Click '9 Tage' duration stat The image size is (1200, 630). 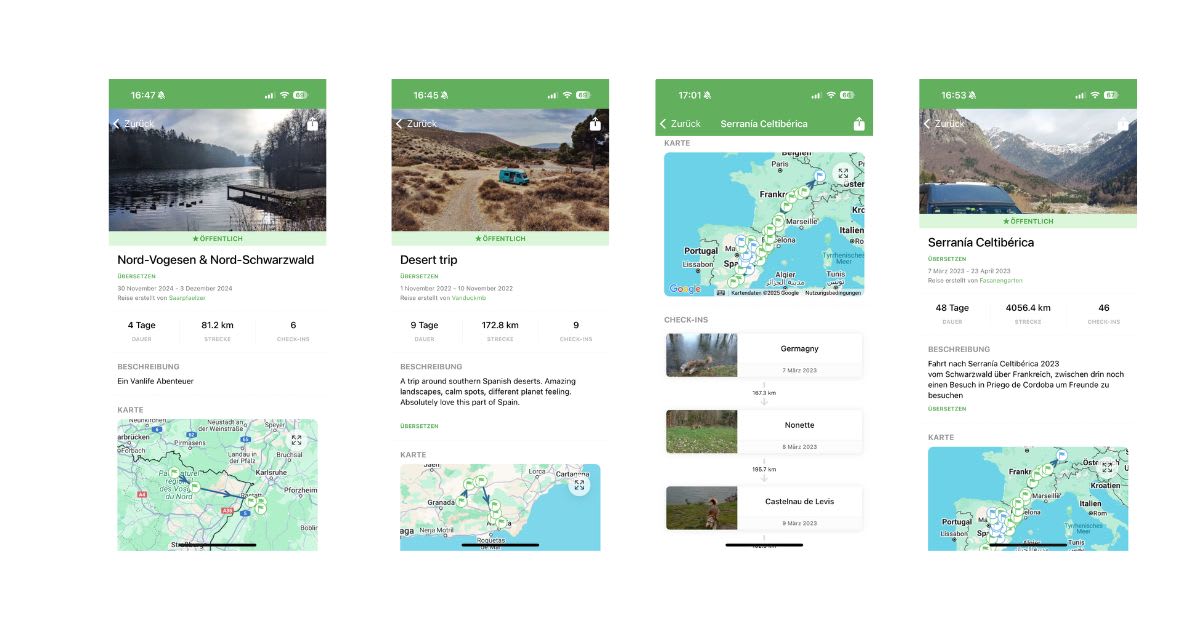coord(427,325)
